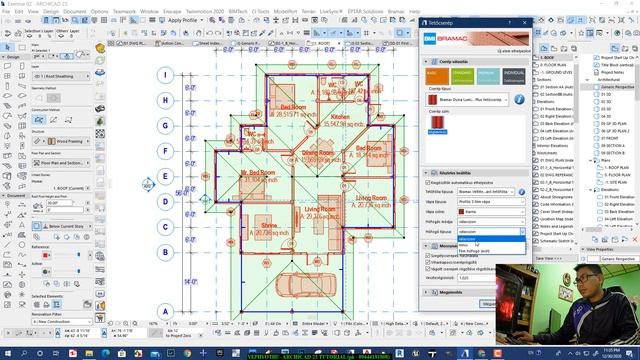Open the Cserép típus tile dropdown
The width and height of the screenshot is (640, 360).
tap(467, 100)
